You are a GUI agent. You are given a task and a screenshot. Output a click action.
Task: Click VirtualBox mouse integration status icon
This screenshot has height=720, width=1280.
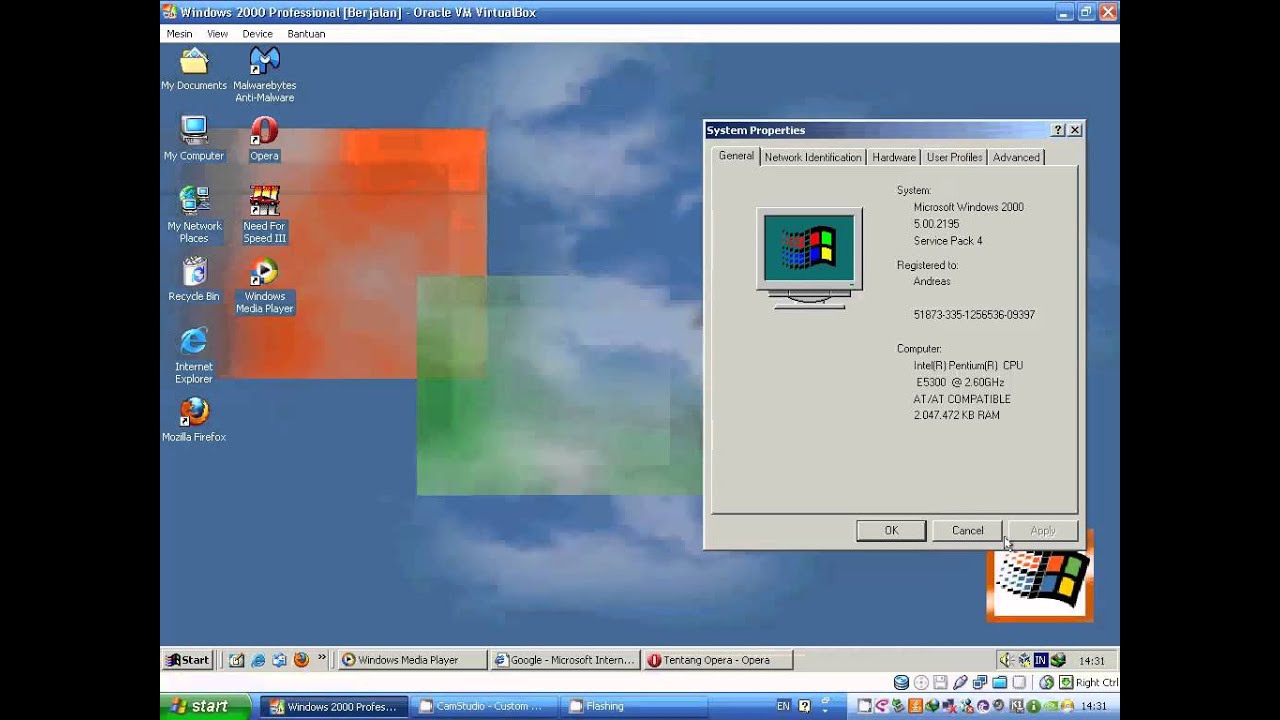(1046, 682)
